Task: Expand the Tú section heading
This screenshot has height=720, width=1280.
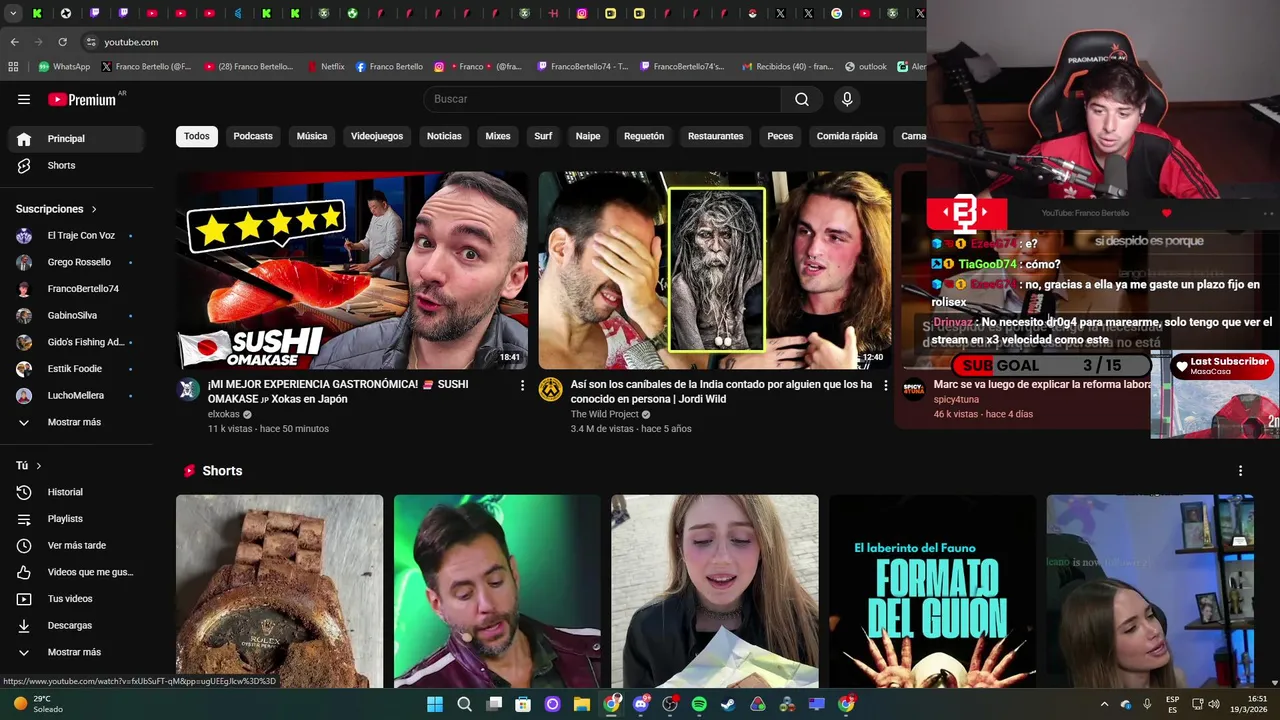Action: tap(28, 466)
